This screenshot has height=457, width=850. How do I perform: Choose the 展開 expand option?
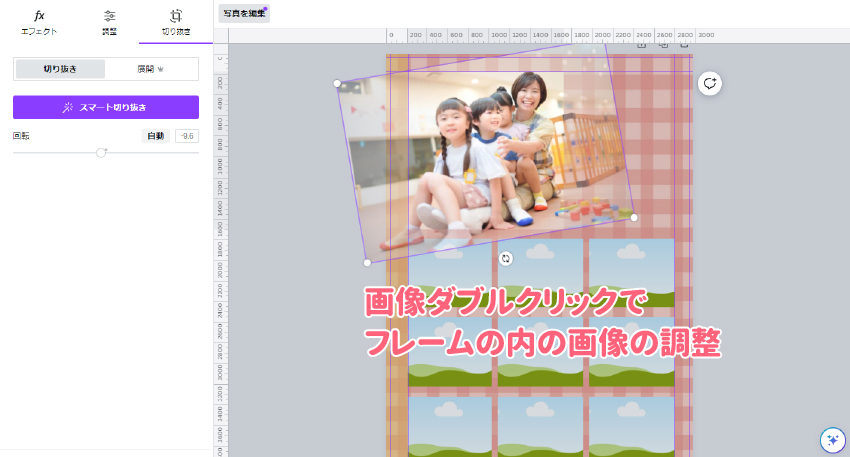(151, 69)
